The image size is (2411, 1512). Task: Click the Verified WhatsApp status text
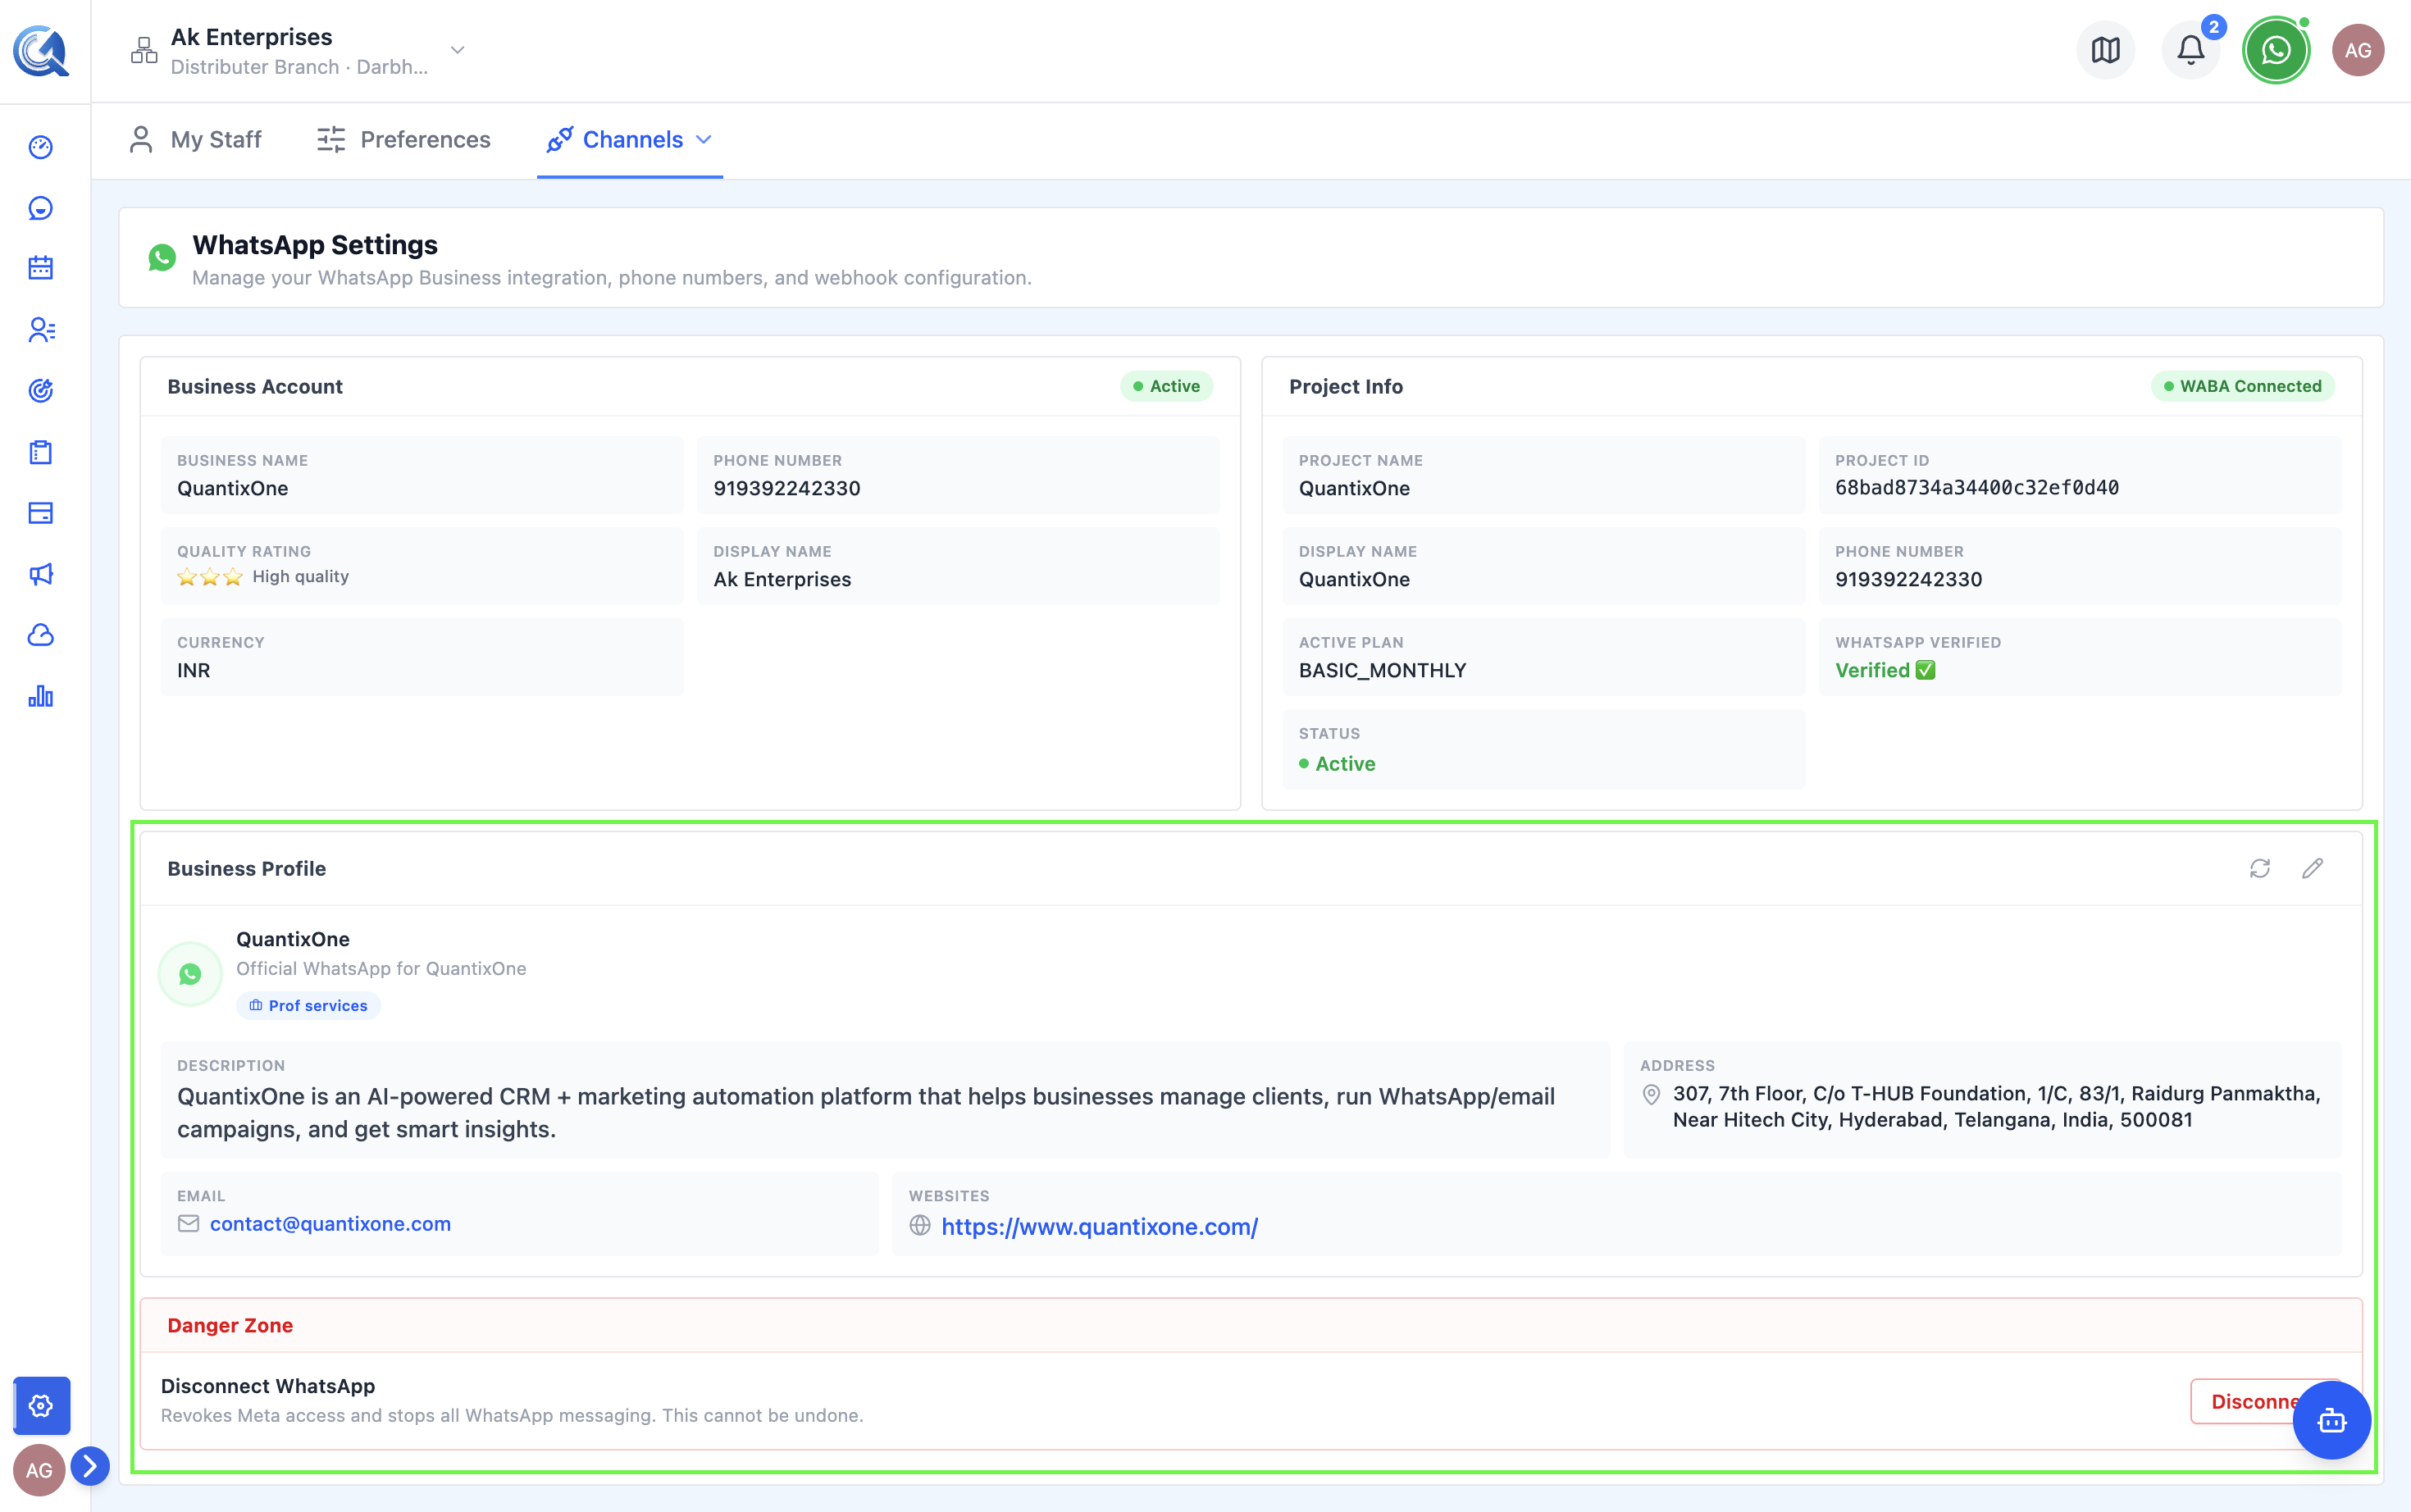click(x=1885, y=670)
